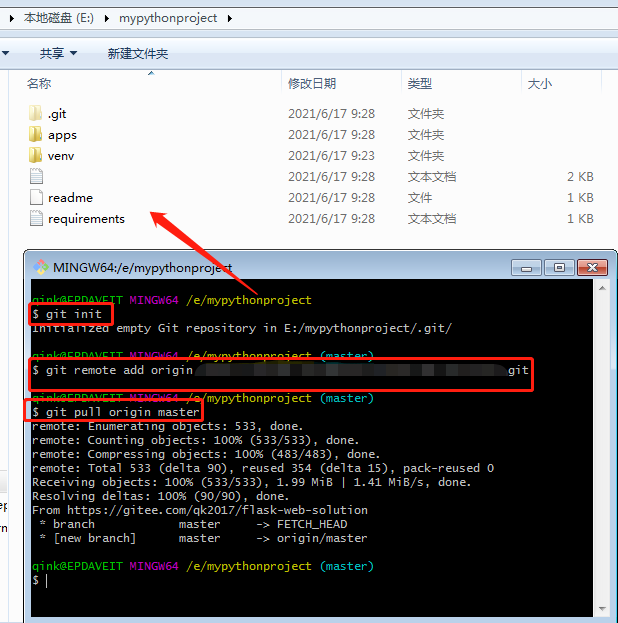
Task: Expand breadcrumb arrow after 本地磁盘 (E:)
Action: pos(107,18)
